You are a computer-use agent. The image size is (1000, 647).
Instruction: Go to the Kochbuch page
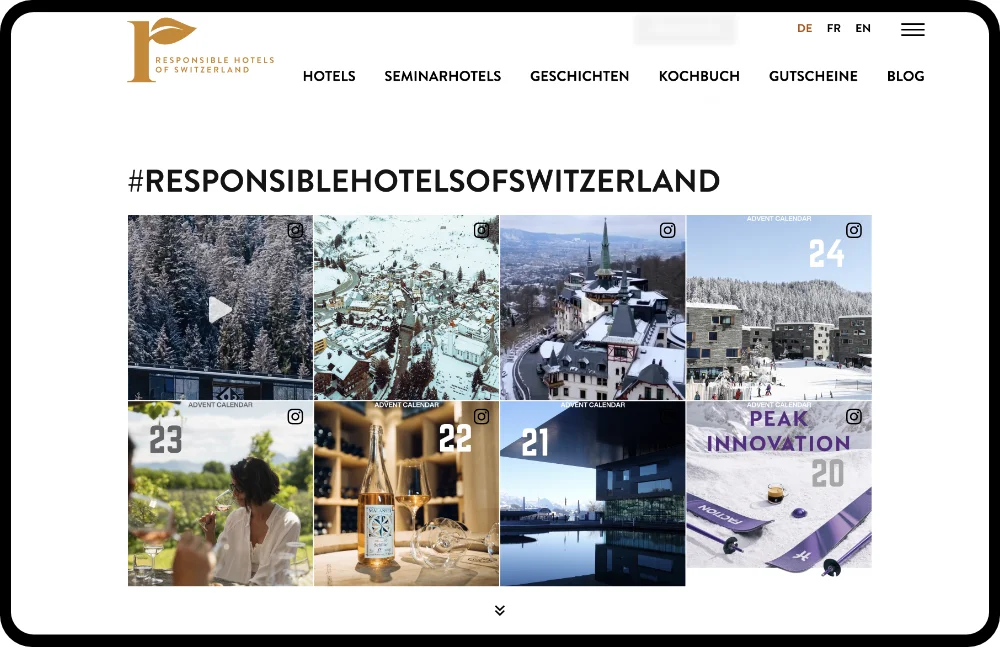699,76
